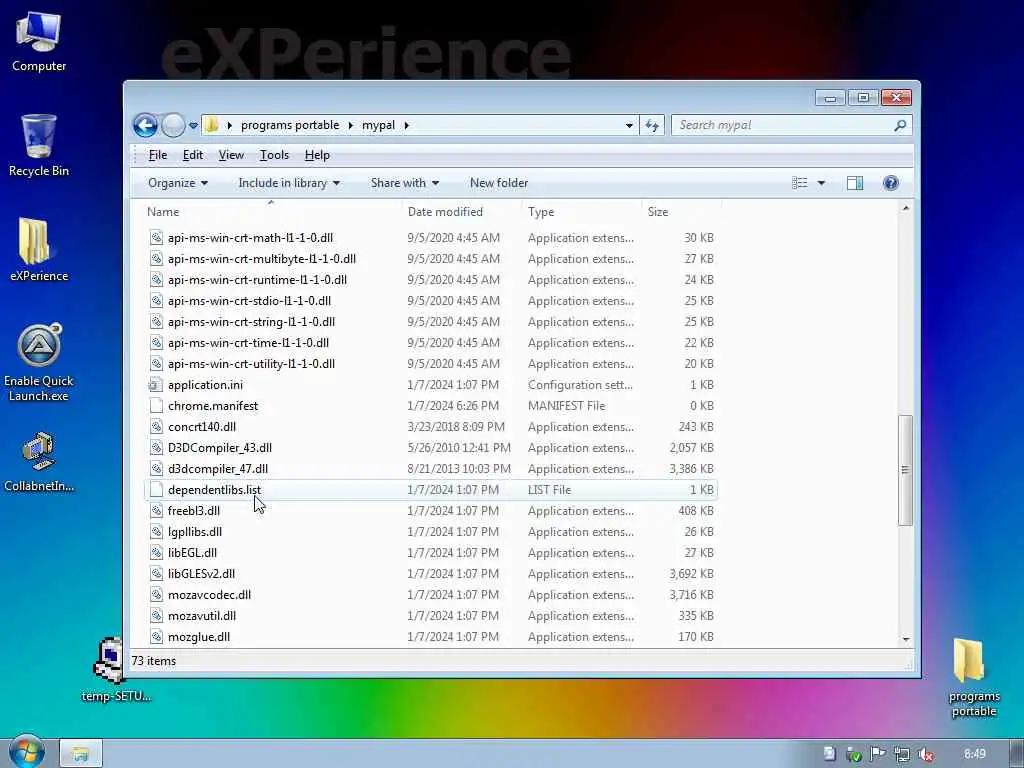Select the programs portable desktop folder
Viewport: 1024px width, 768px height.
(x=973, y=677)
